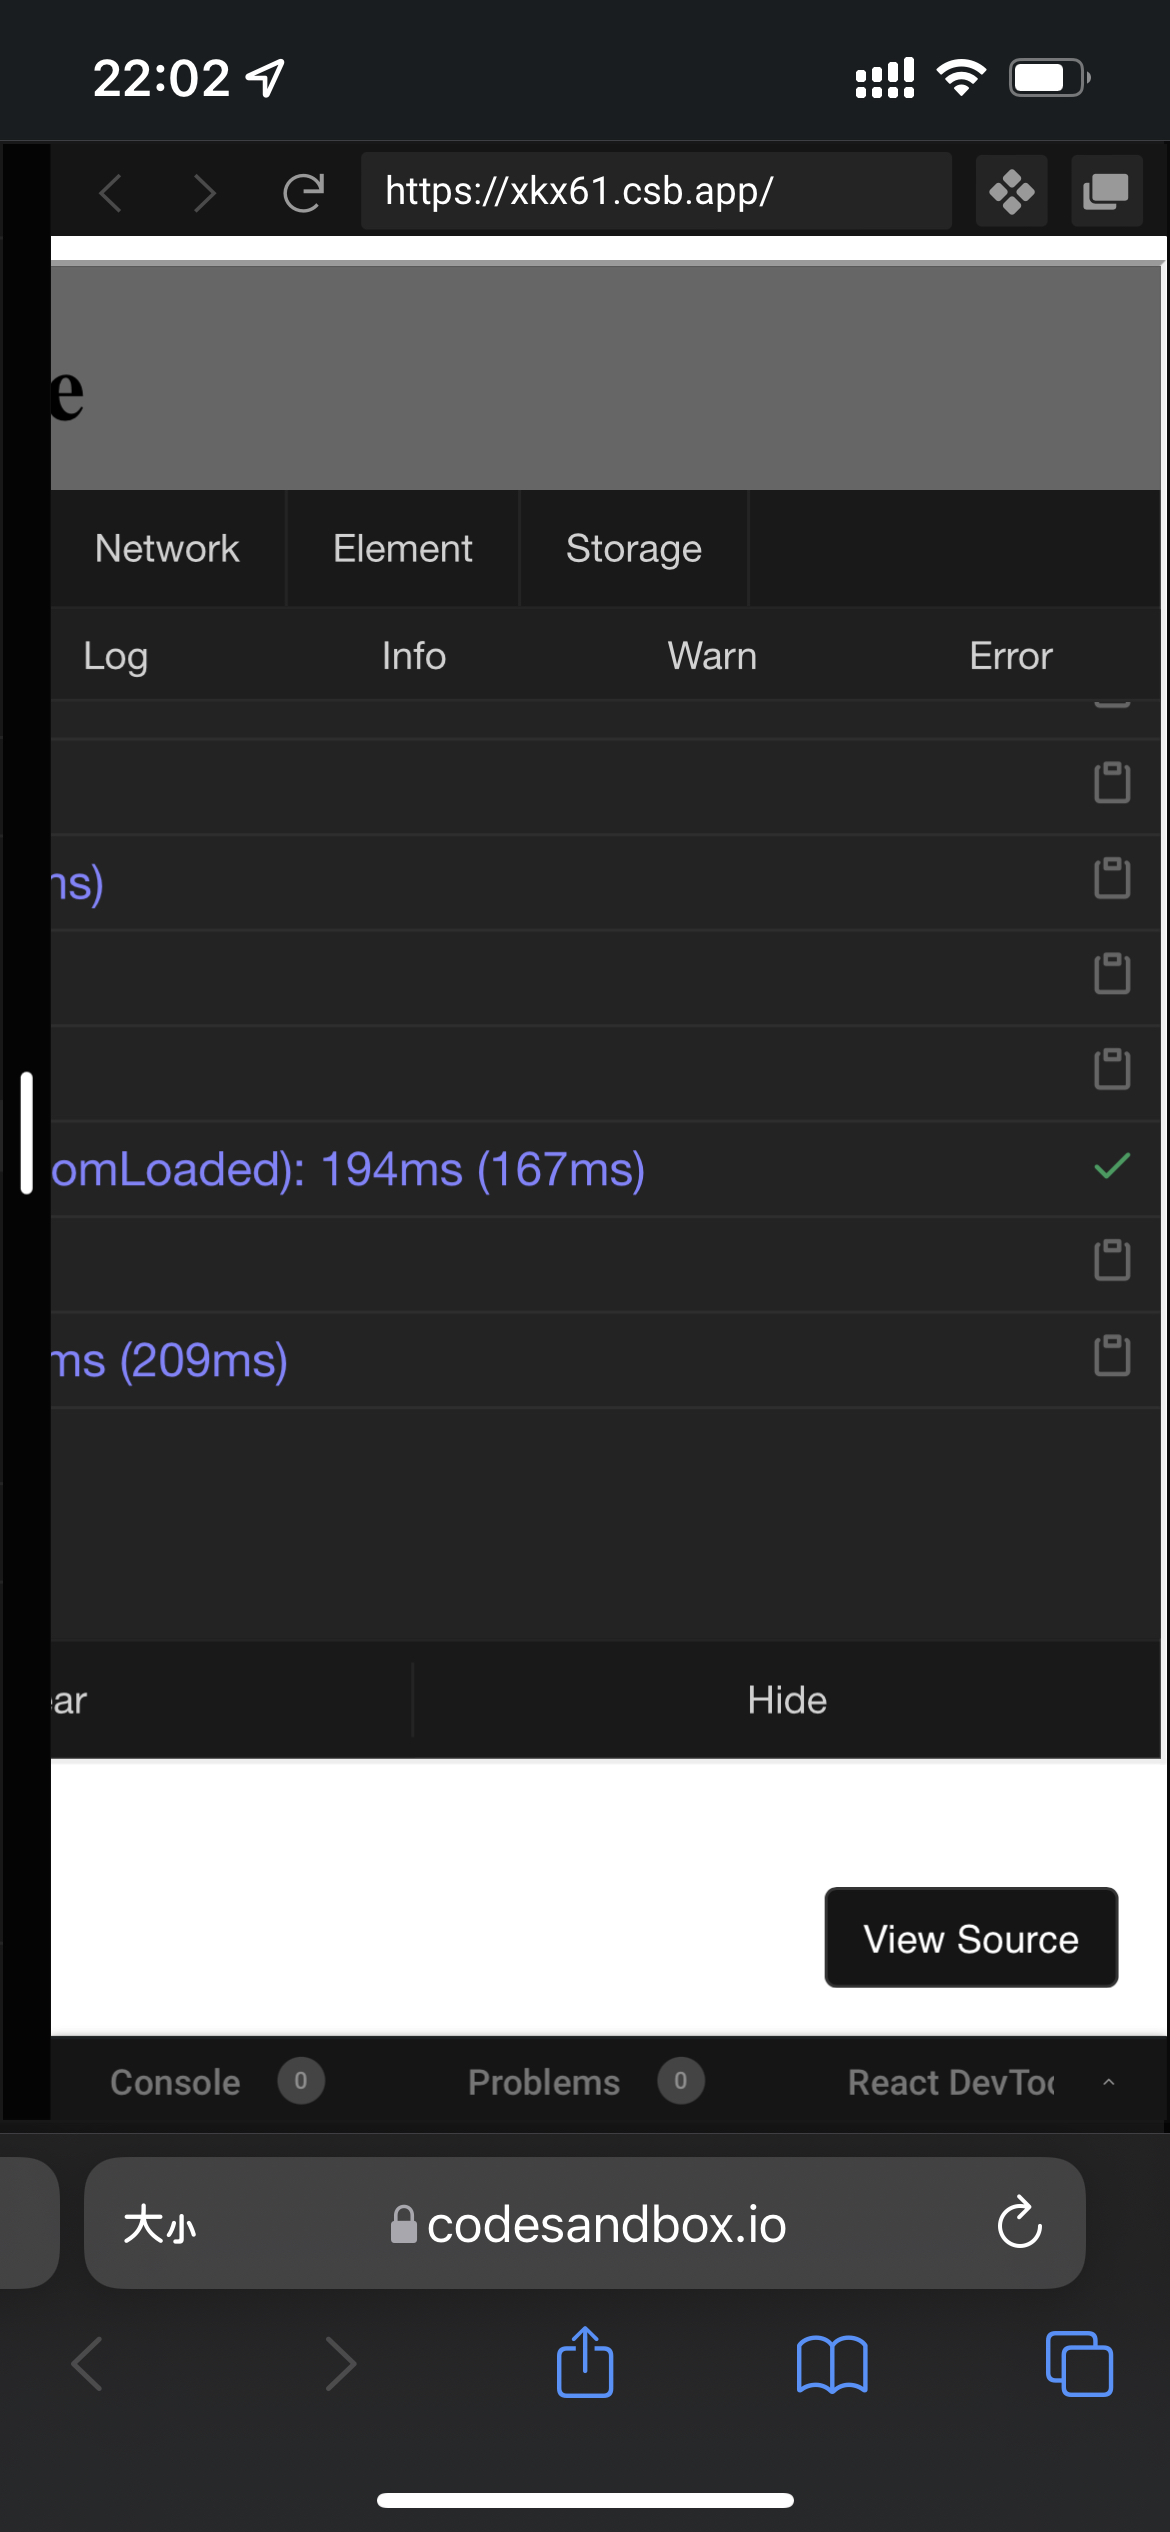1170x2532 pixels.
Task: Toggle the Warn log filter
Action: [711, 656]
